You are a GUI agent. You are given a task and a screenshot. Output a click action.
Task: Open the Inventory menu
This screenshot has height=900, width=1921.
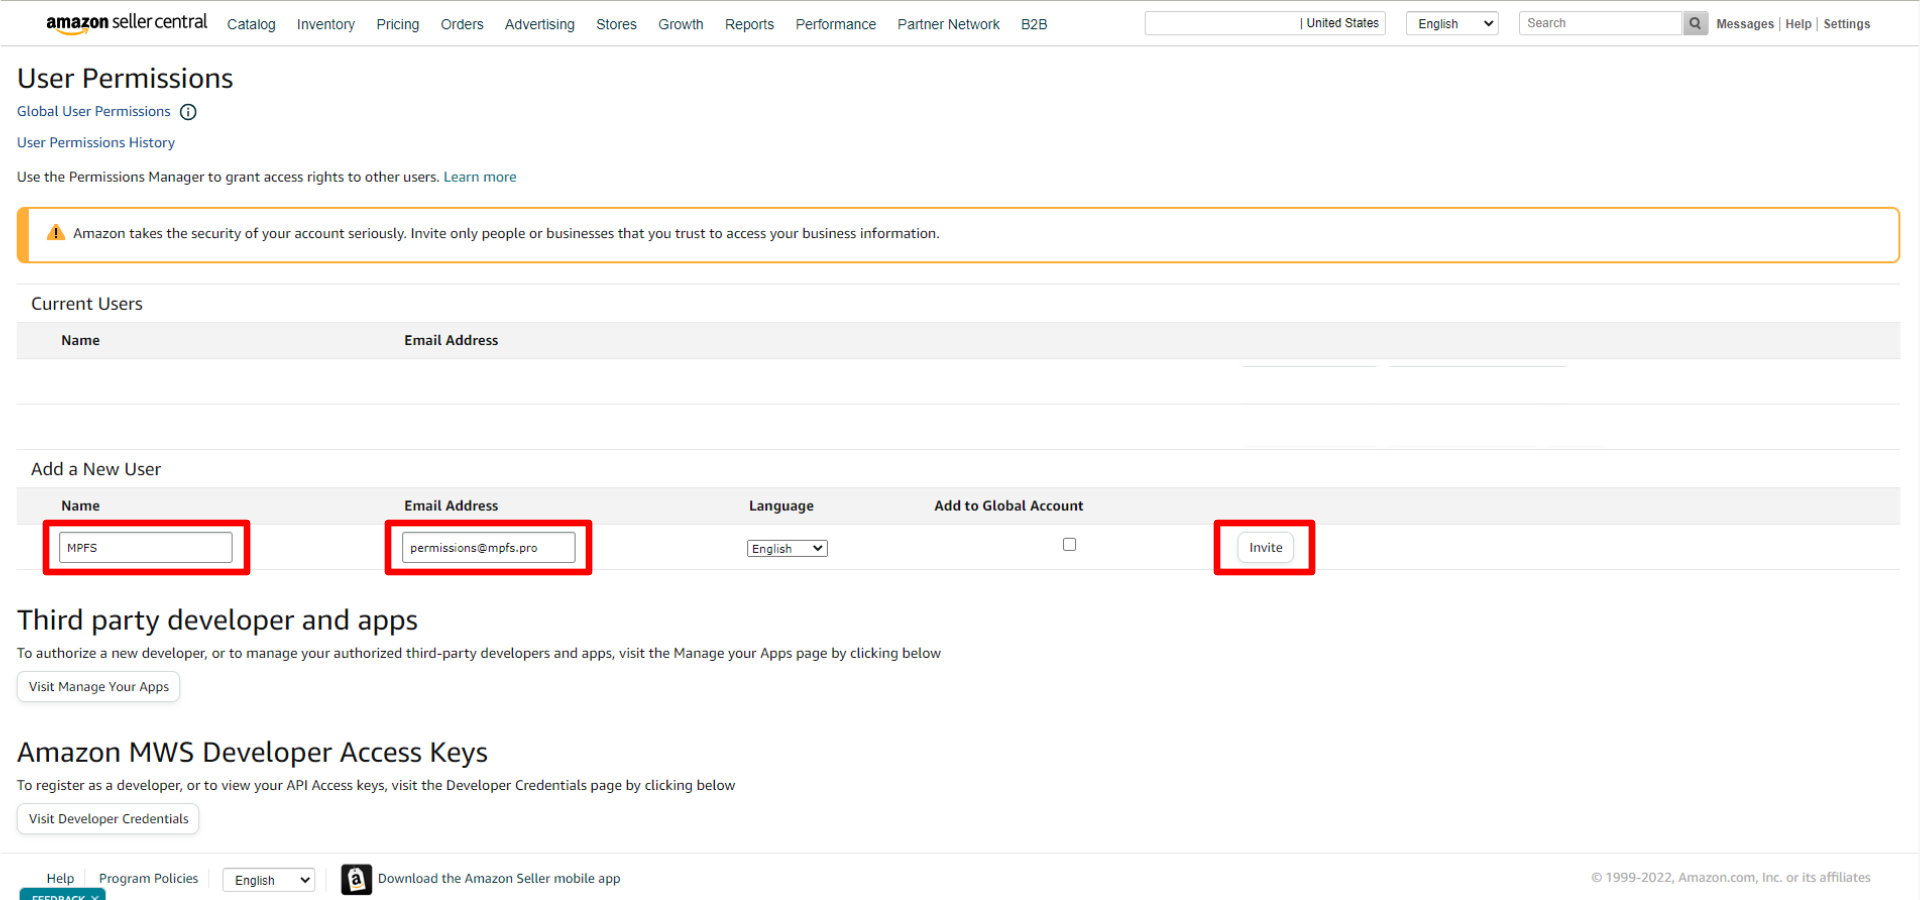[326, 24]
